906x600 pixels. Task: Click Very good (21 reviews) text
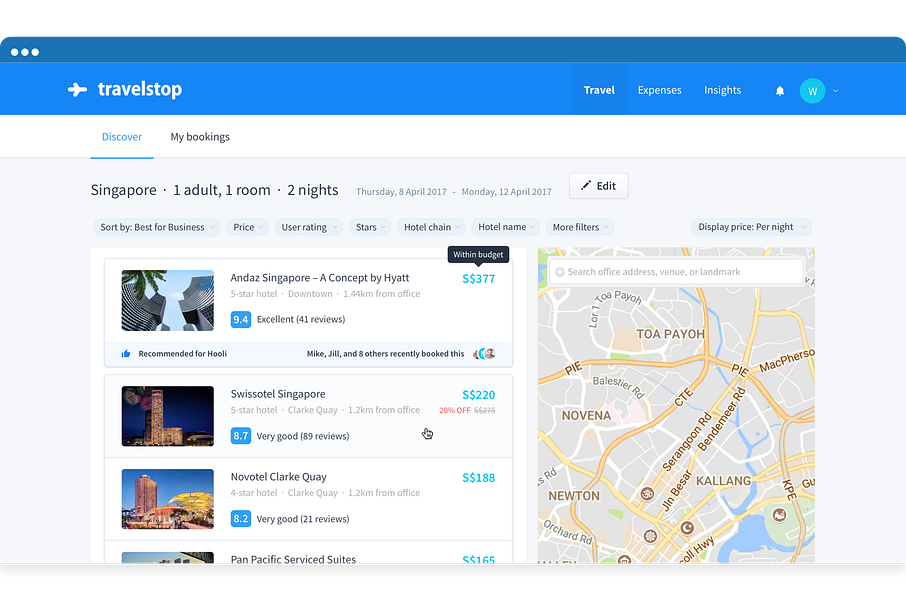click(303, 519)
